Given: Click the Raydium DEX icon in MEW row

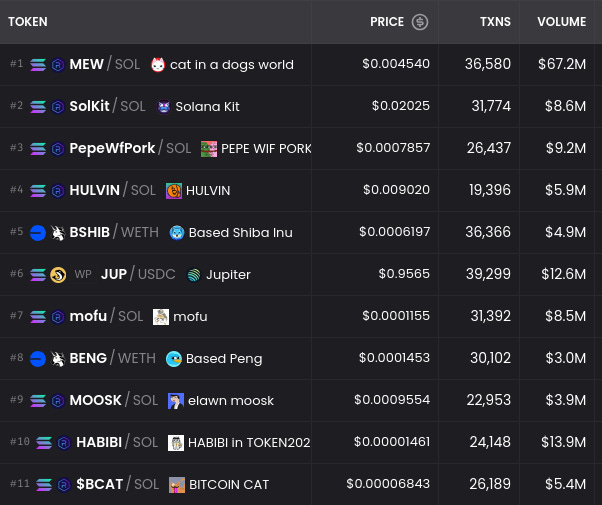Looking at the screenshot, I should (x=58, y=65).
